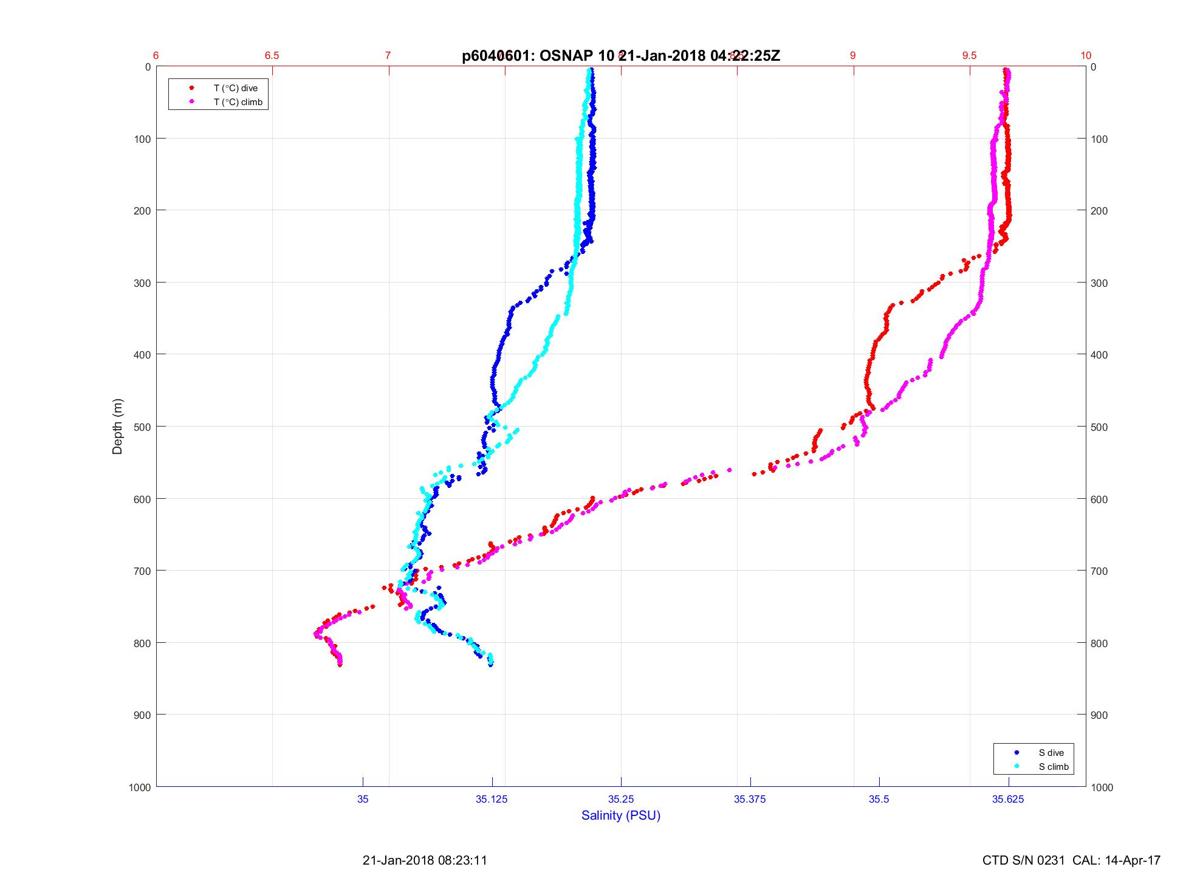This screenshot has height=885, width=1200.
Task: Click '100' on the left depth axis
Action: (x=142, y=139)
